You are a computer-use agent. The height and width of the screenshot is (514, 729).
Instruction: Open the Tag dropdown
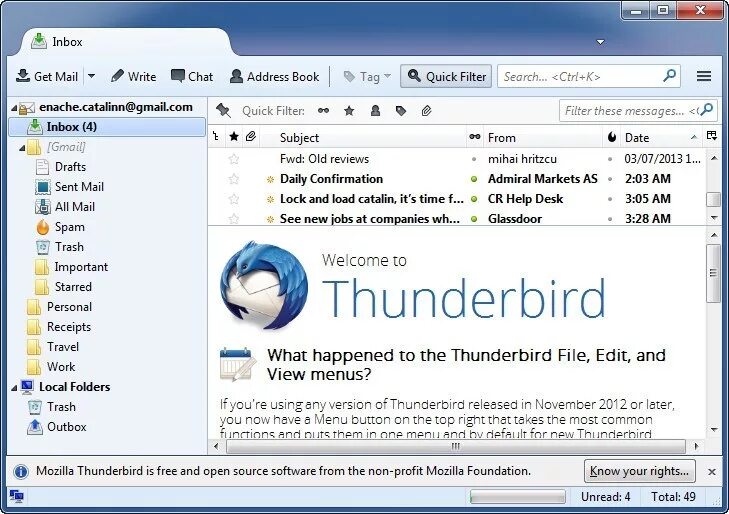367,76
